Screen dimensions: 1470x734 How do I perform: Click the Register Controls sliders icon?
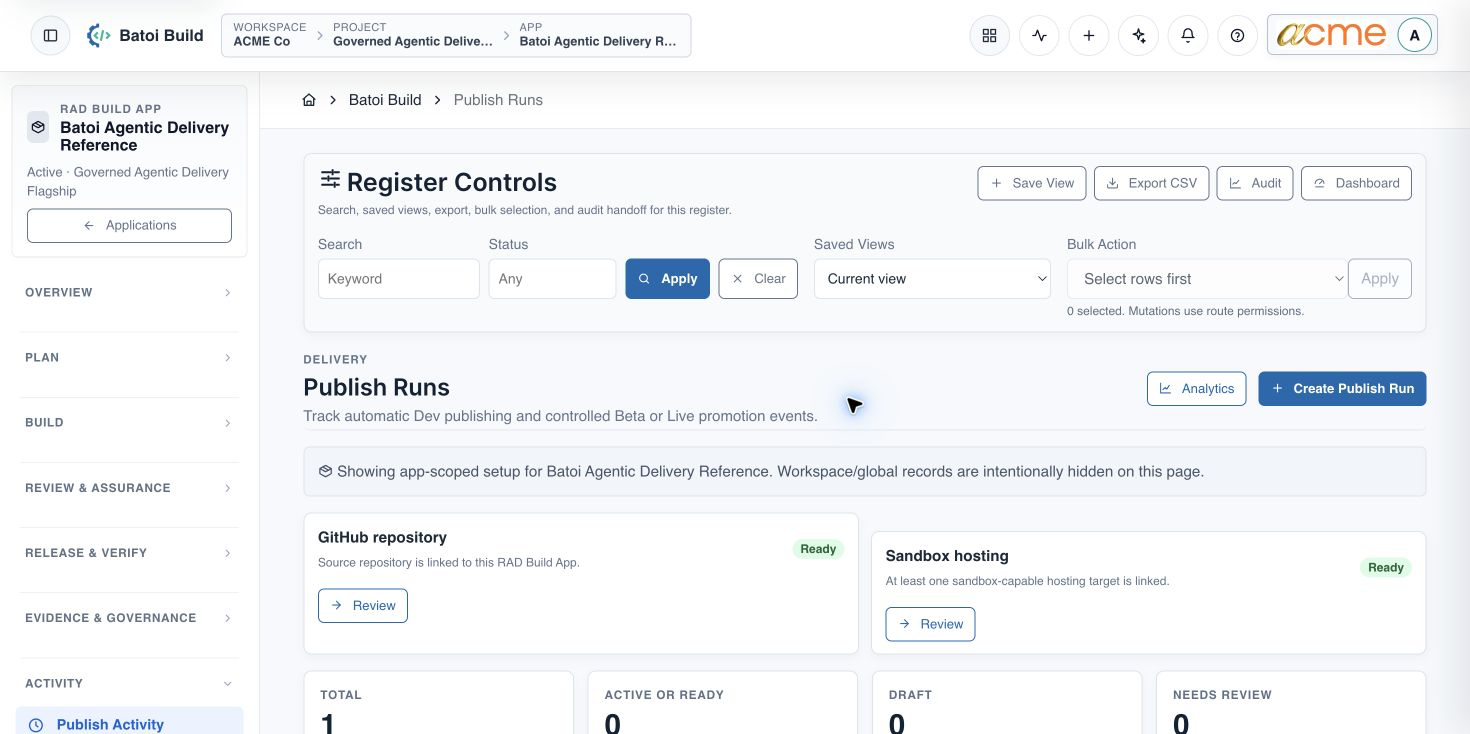click(330, 179)
